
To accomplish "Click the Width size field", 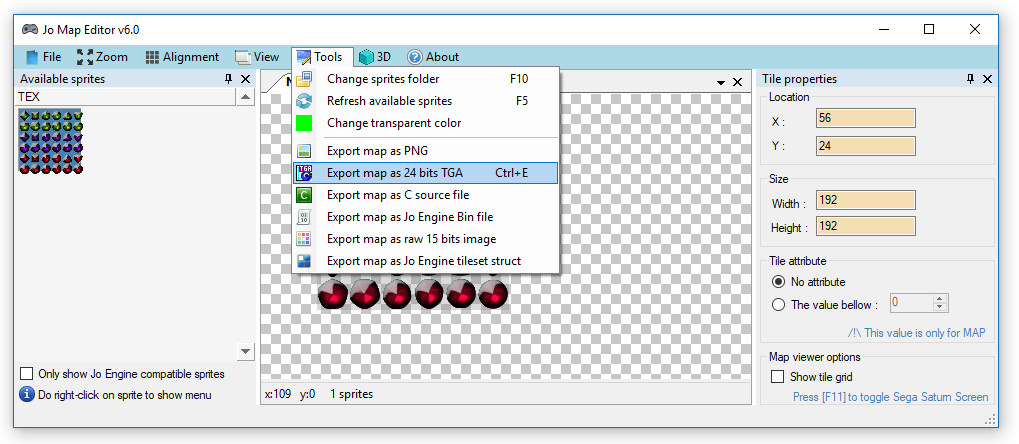I will (x=866, y=200).
